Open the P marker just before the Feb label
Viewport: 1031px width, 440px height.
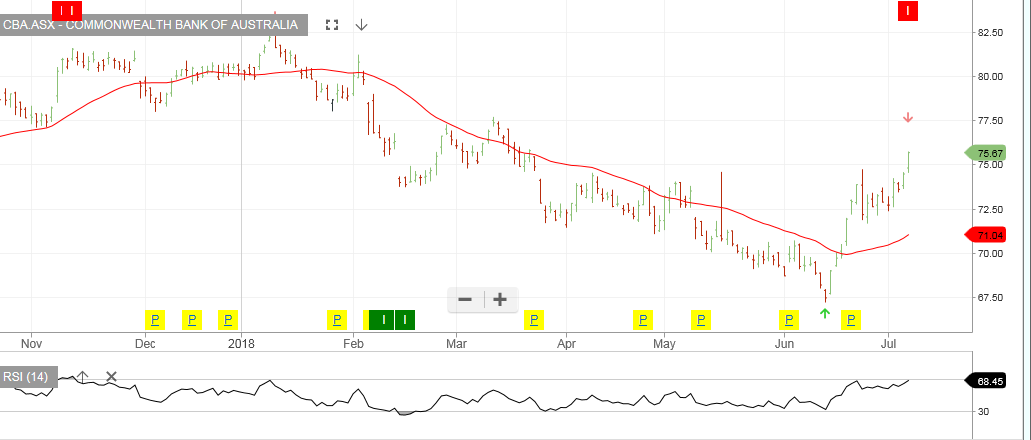337,320
